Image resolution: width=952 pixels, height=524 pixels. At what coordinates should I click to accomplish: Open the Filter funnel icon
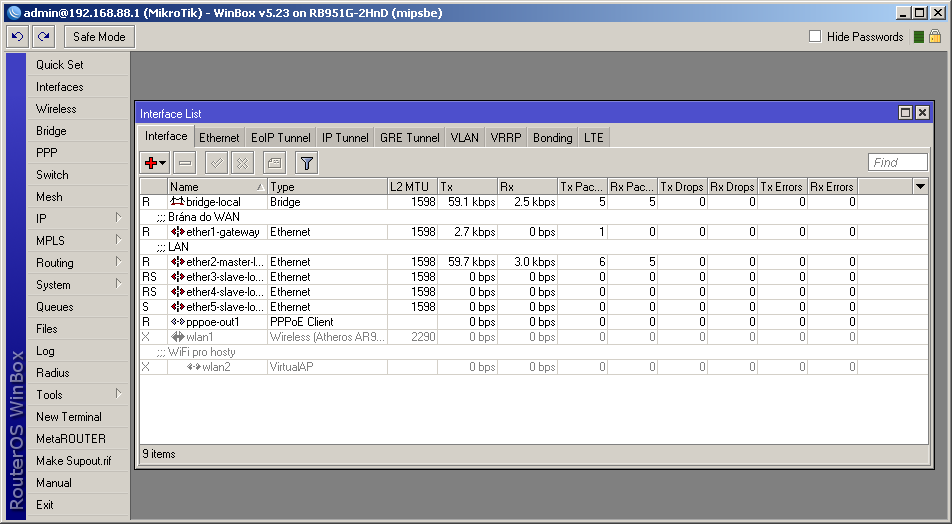306,162
